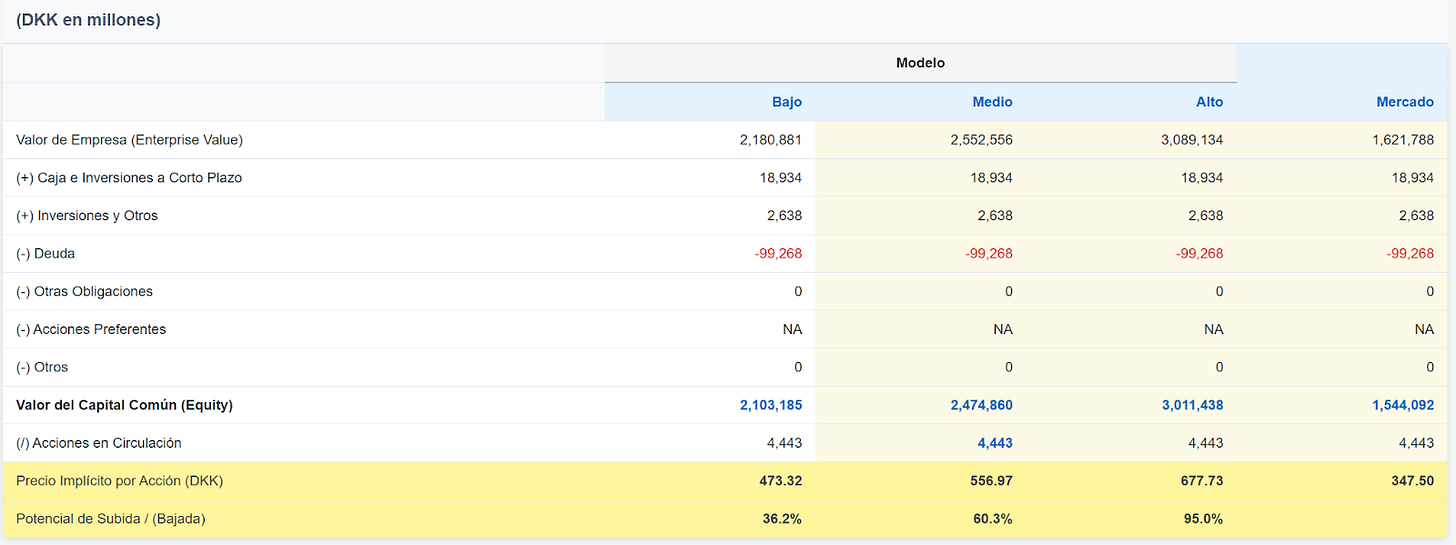
Task: Select implied price 473.32
Action: [780, 481]
